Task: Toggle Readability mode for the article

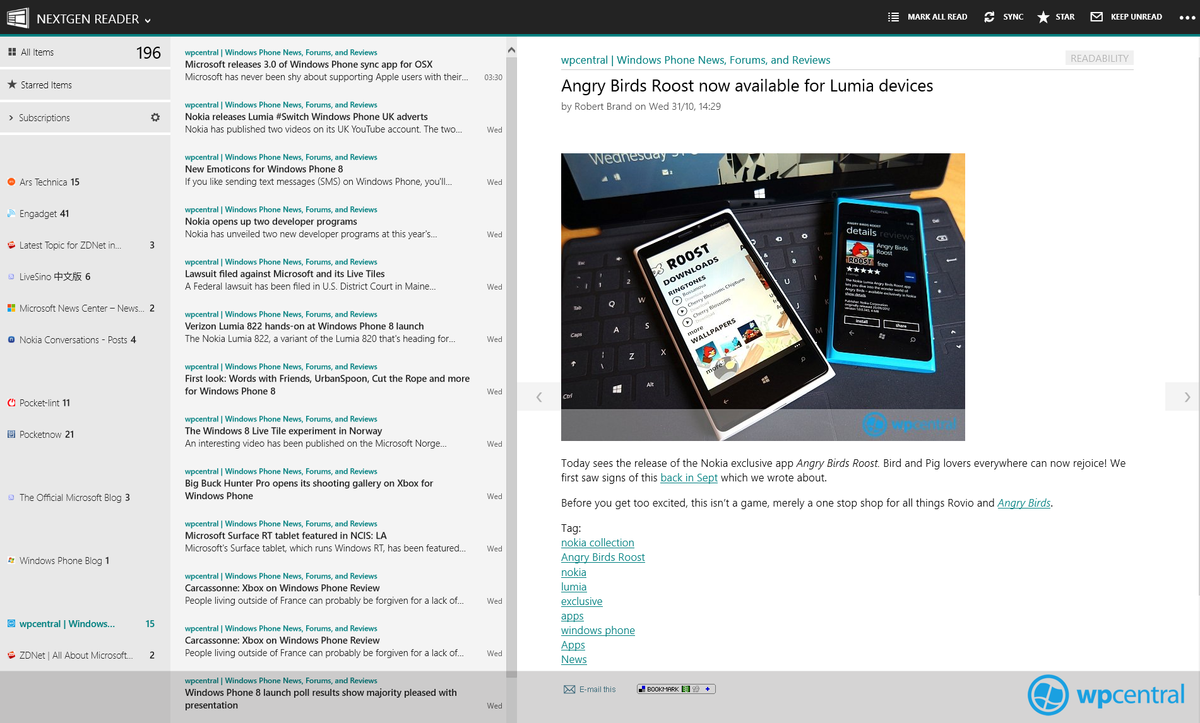Action: [1098, 58]
